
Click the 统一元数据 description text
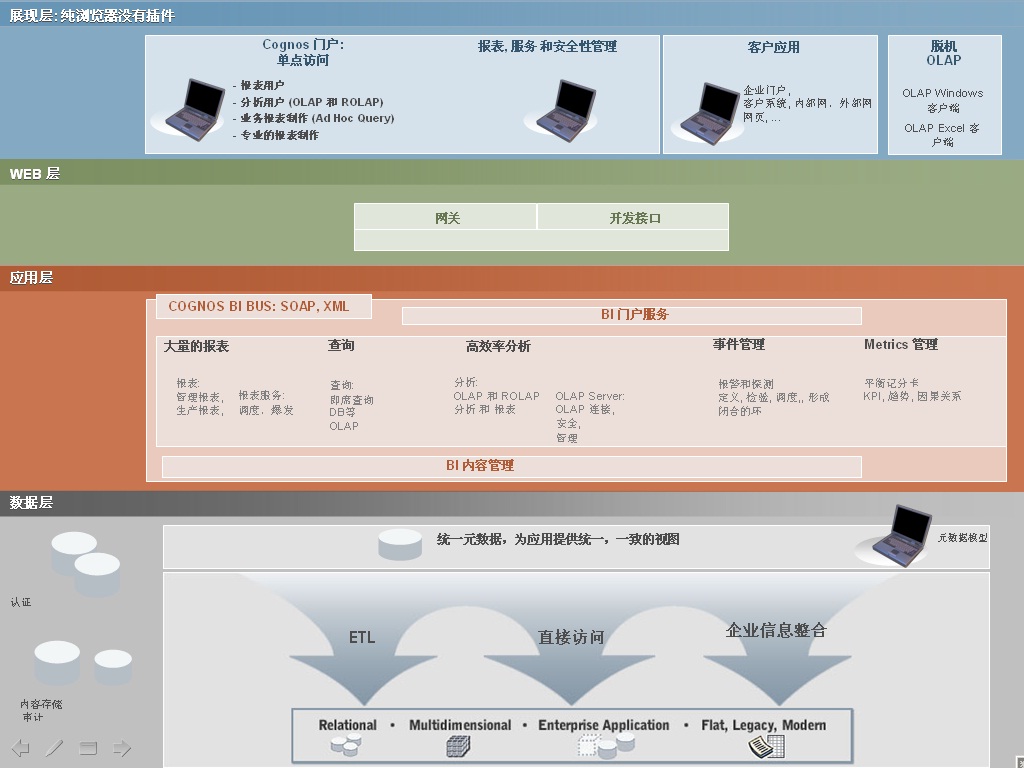coord(558,539)
